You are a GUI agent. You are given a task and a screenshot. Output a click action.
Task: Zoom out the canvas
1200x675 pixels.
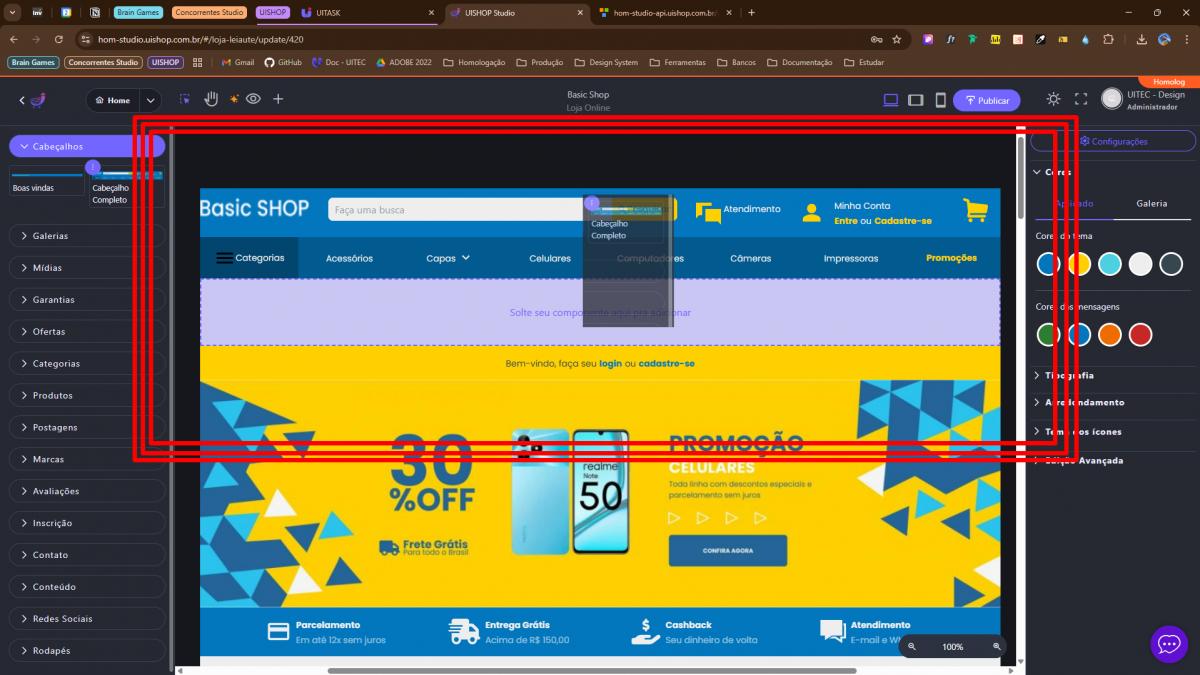[x=912, y=647]
